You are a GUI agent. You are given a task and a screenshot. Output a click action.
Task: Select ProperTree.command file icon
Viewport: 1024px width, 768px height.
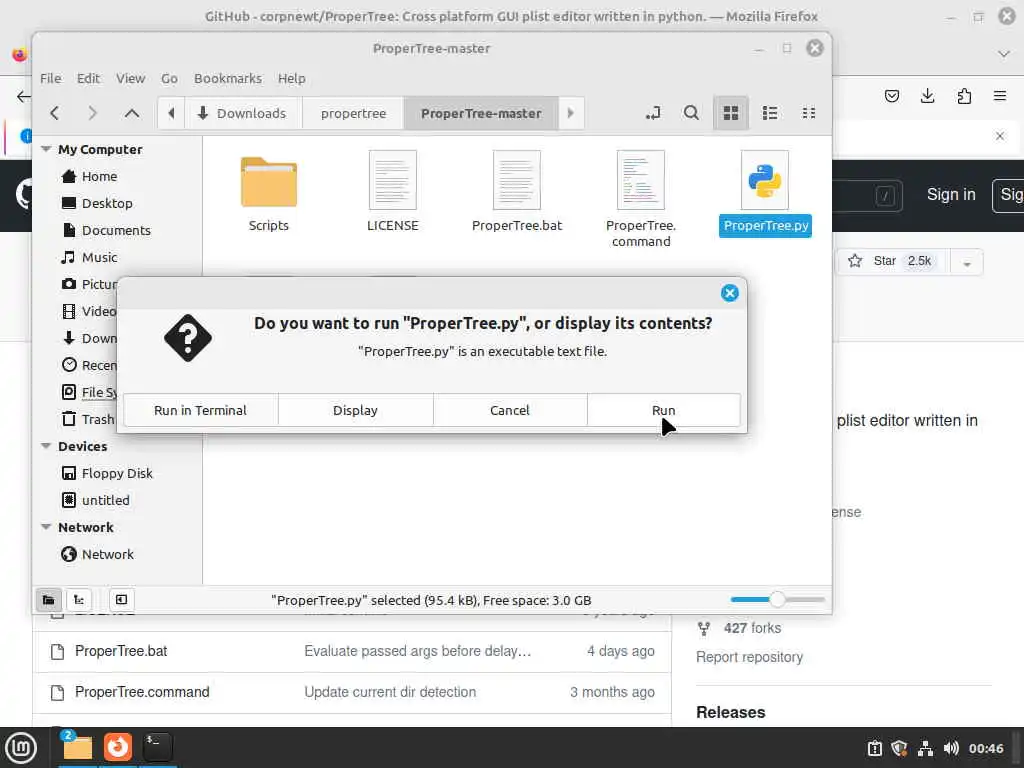(641, 199)
